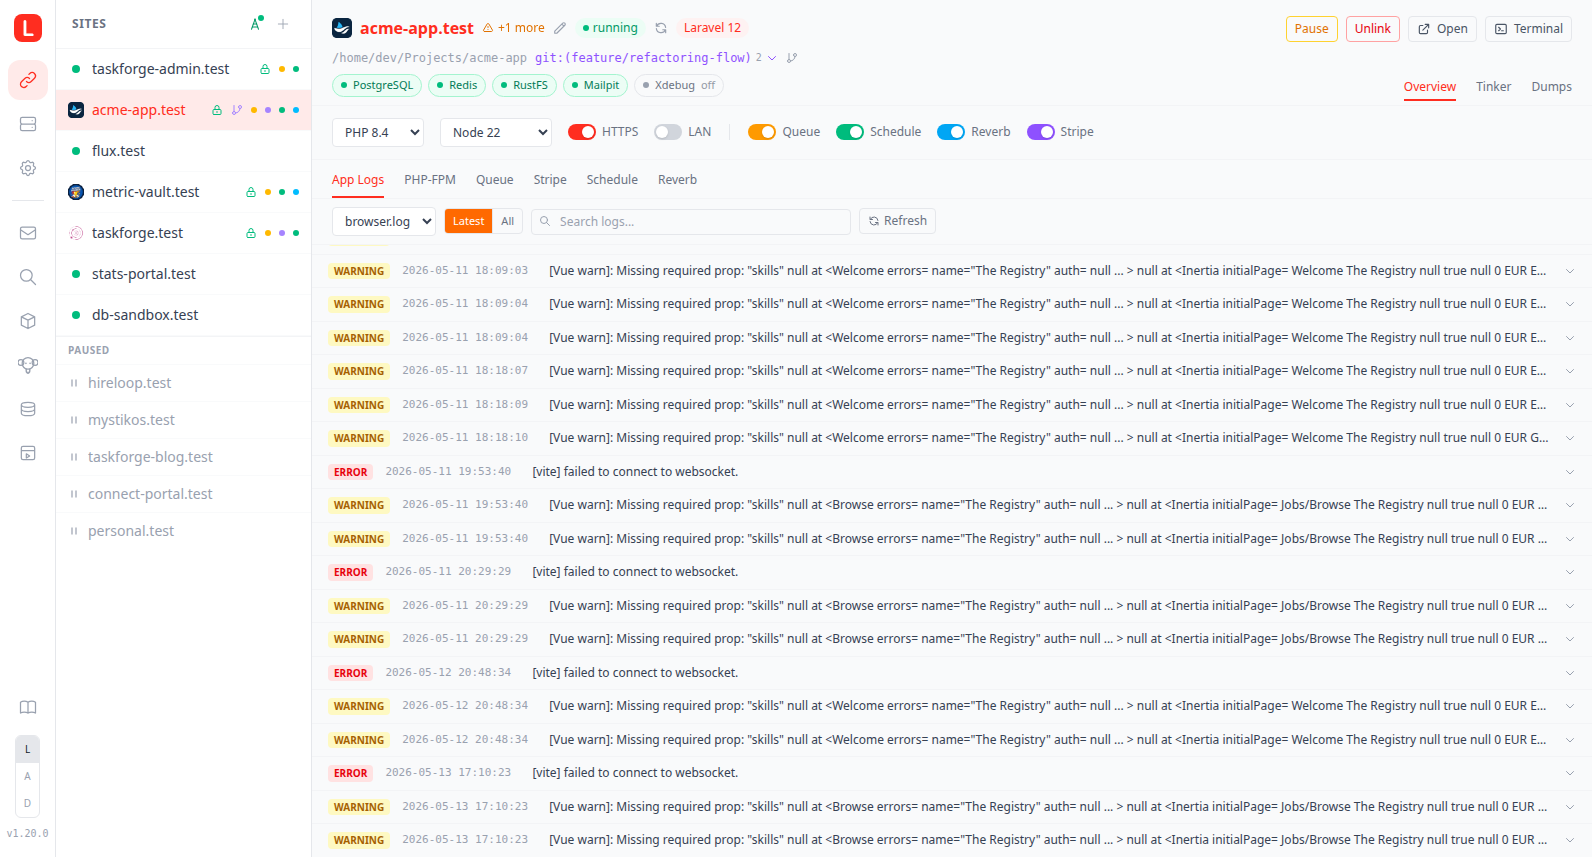Open the mail envelope icon in sidebar
This screenshot has width=1592, height=857.
[28, 233]
